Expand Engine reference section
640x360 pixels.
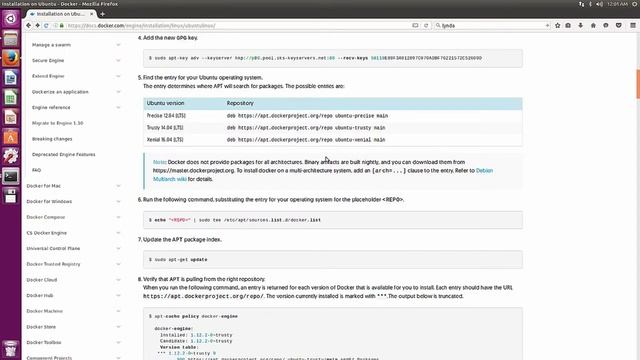click(x=118, y=107)
